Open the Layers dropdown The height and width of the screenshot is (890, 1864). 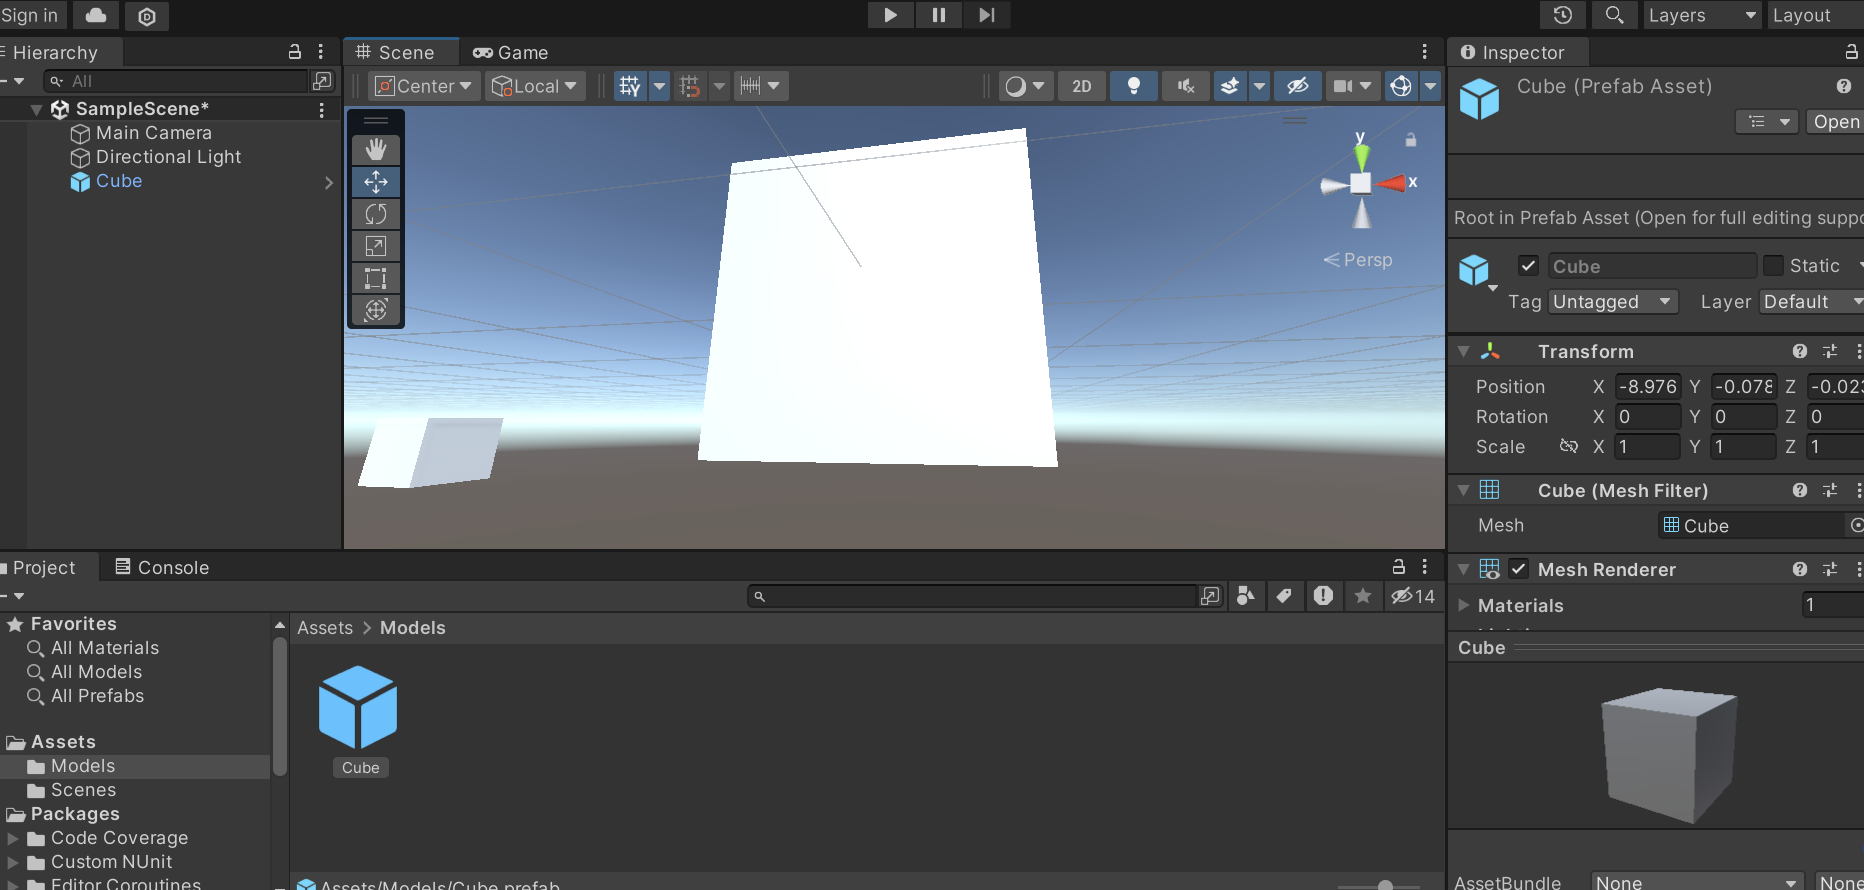tap(1702, 15)
